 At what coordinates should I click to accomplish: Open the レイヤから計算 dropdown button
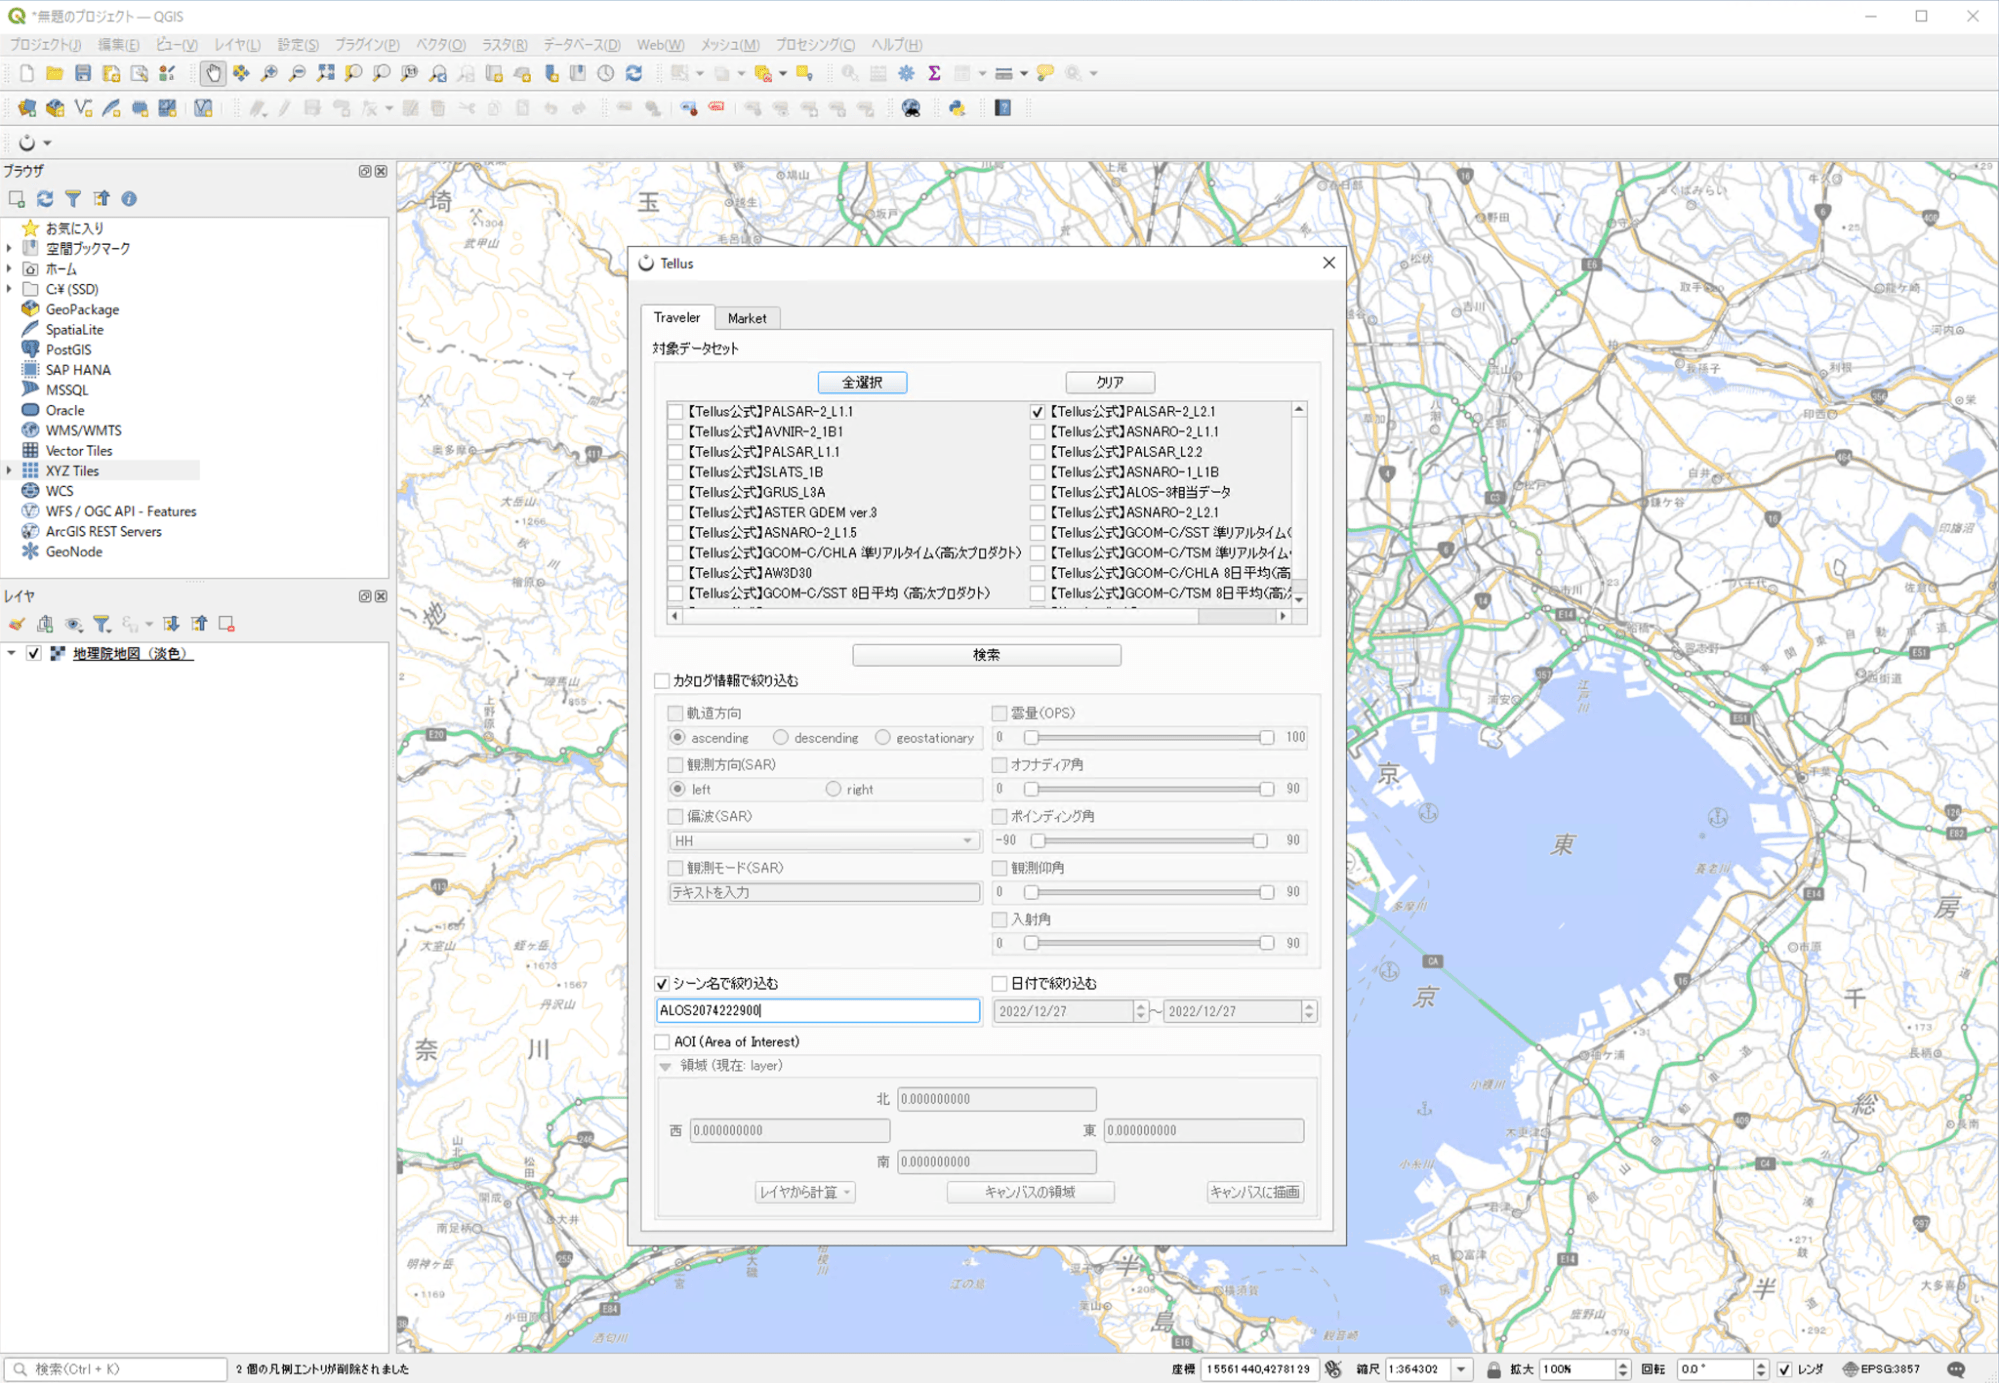point(805,1192)
